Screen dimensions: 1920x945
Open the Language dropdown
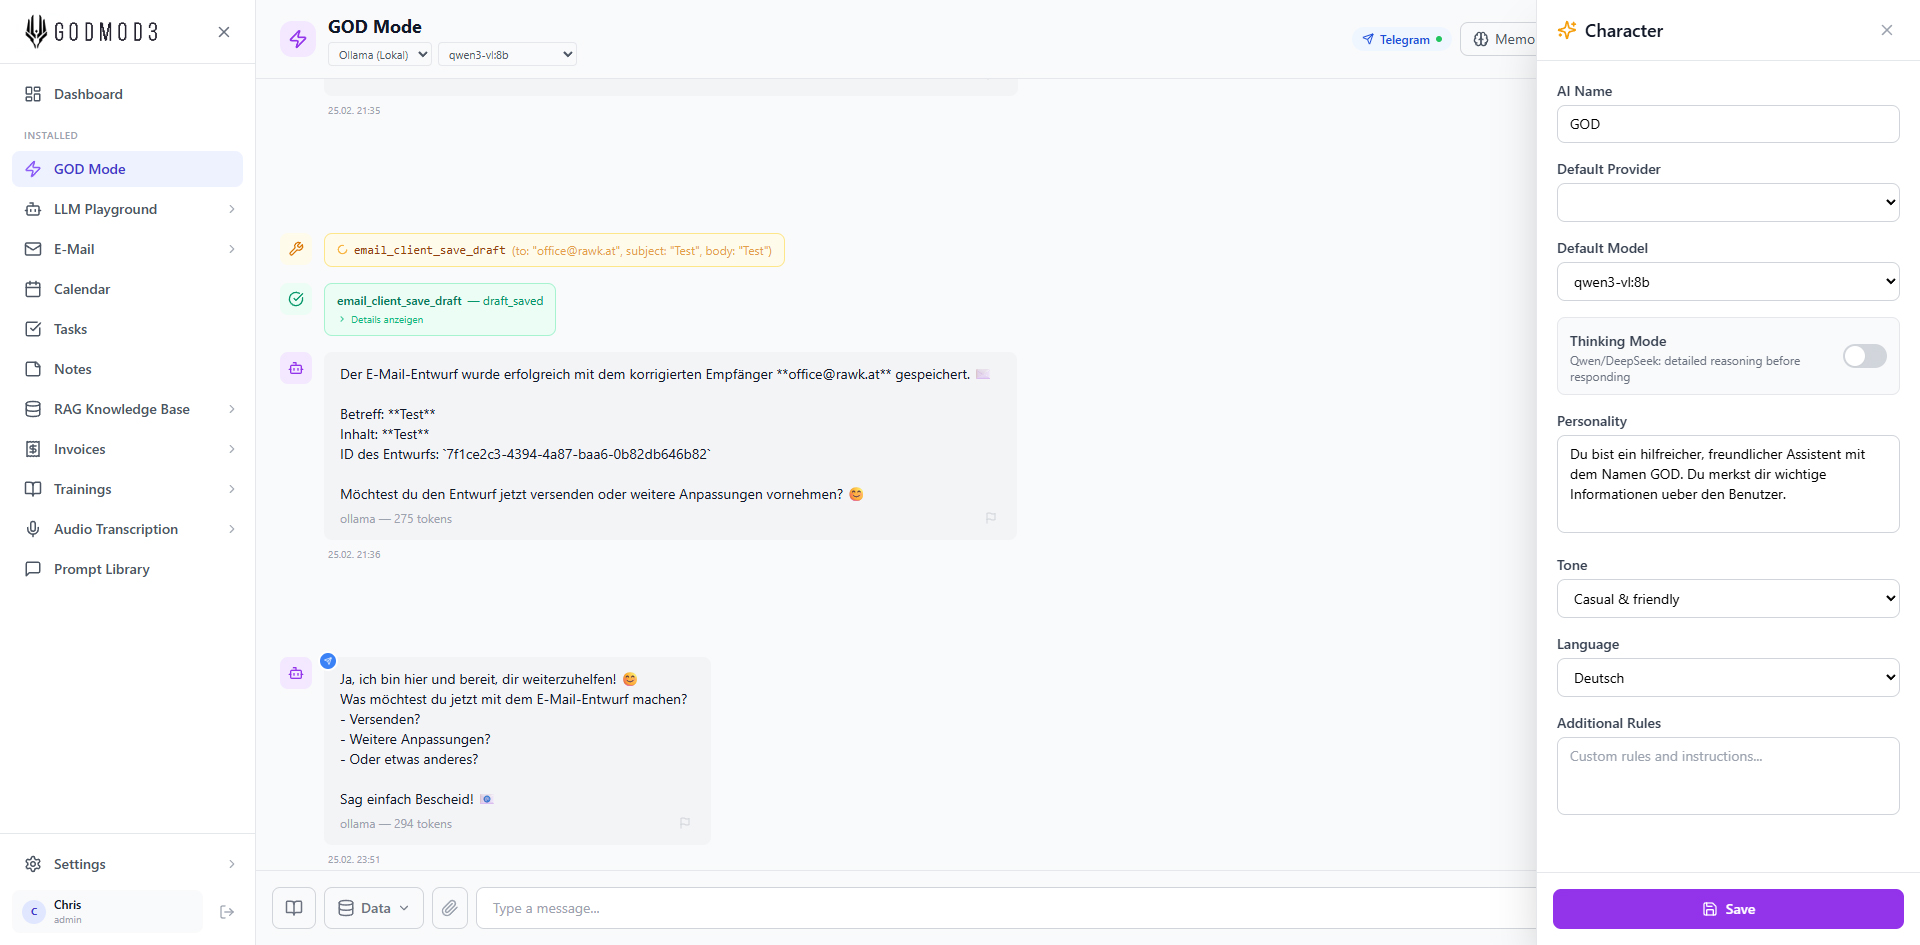pyautogui.click(x=1727, y=678)
